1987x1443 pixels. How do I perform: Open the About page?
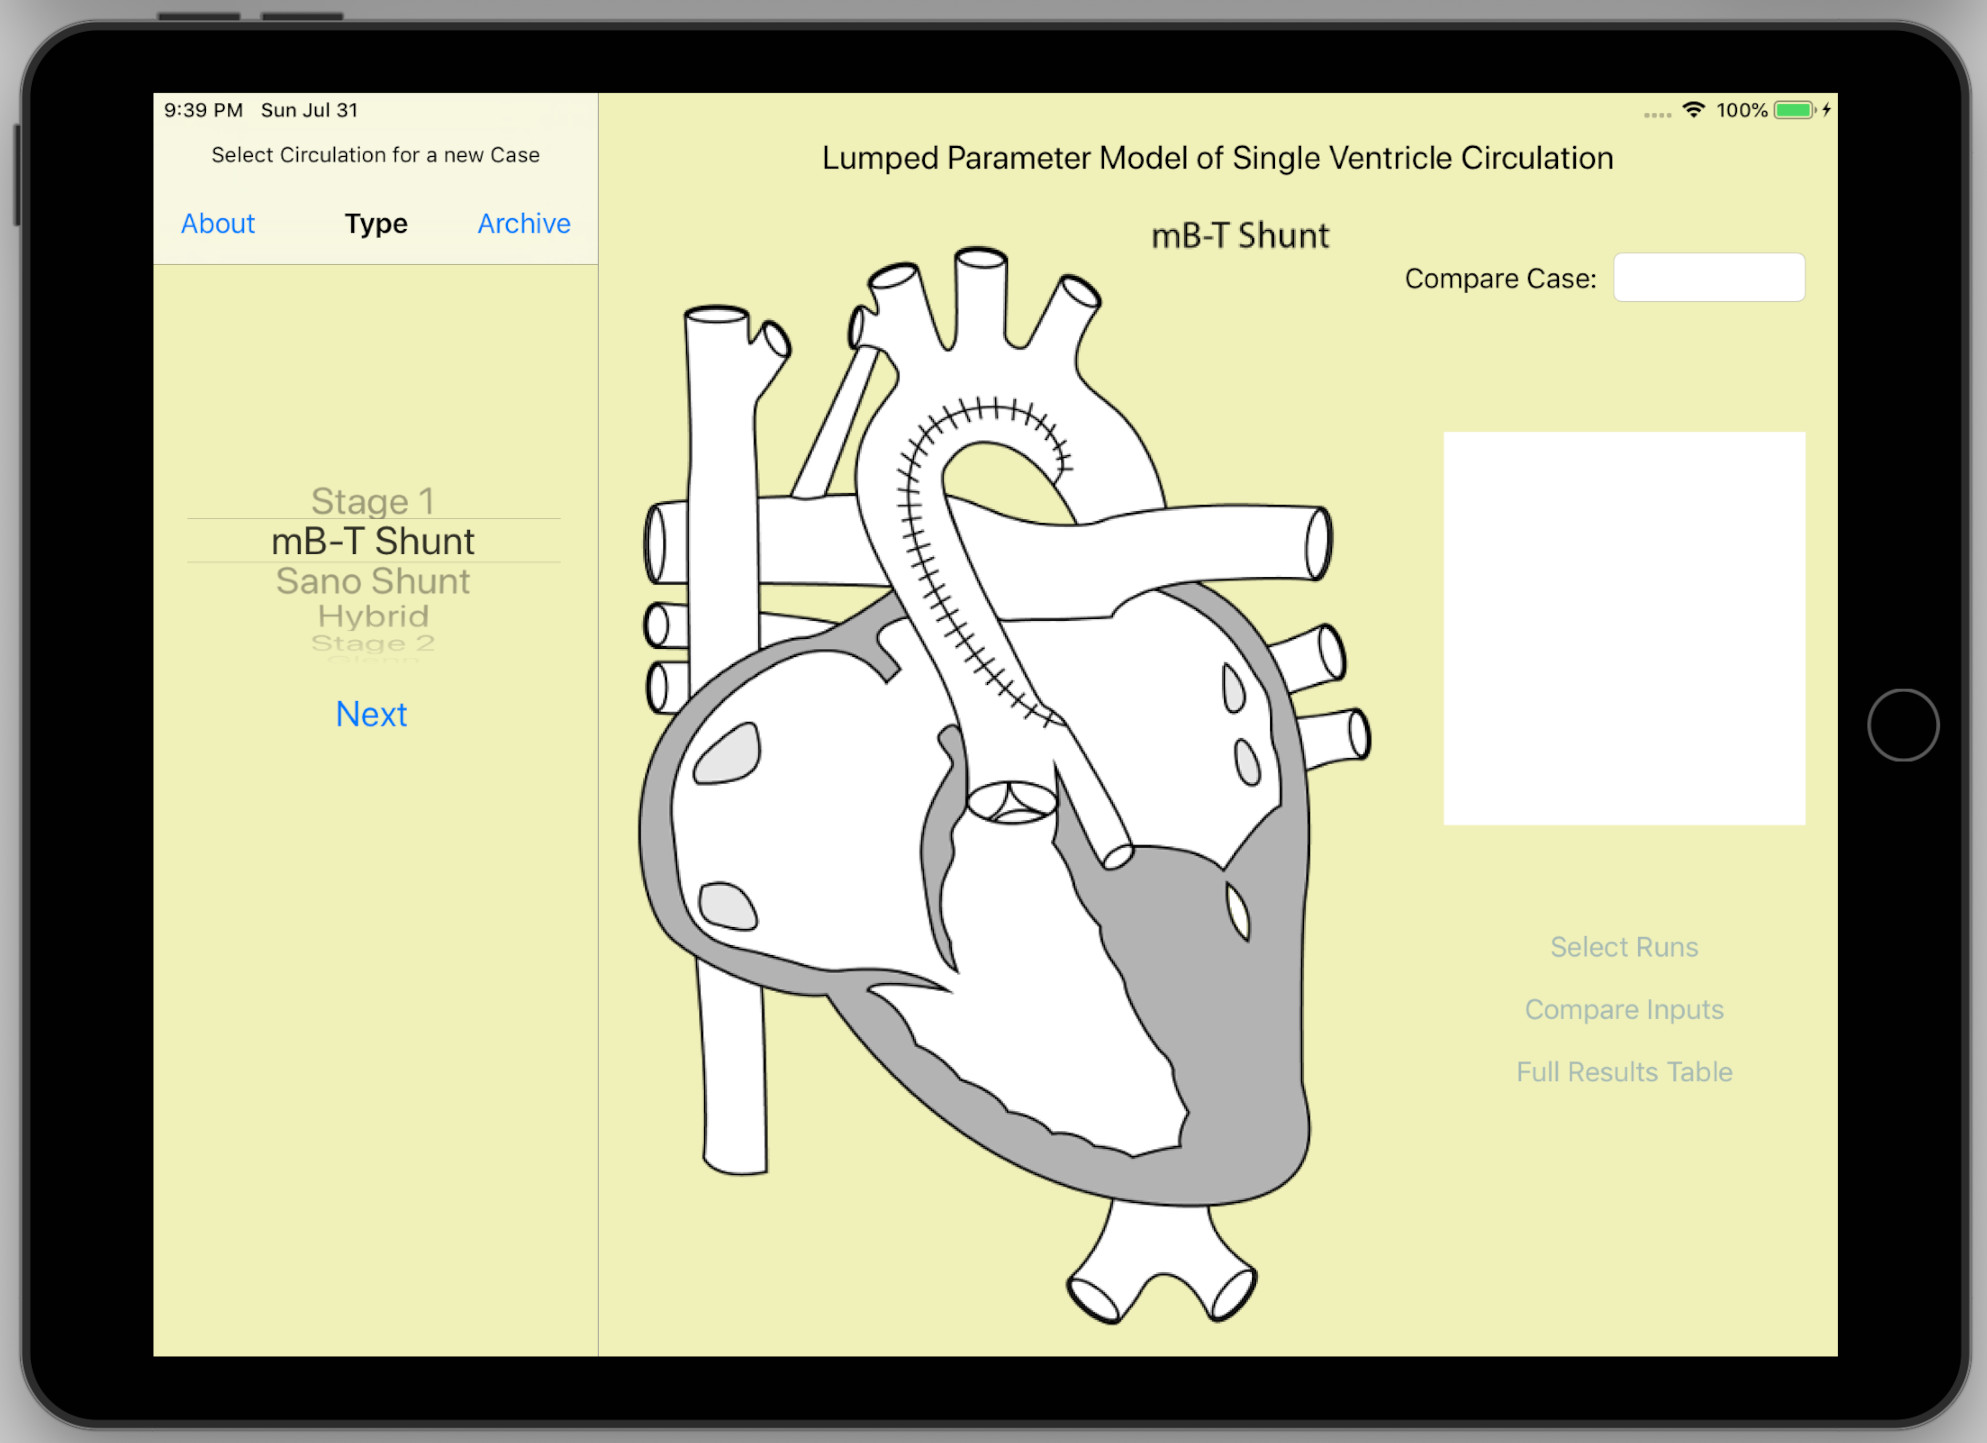tap(217, 223)
